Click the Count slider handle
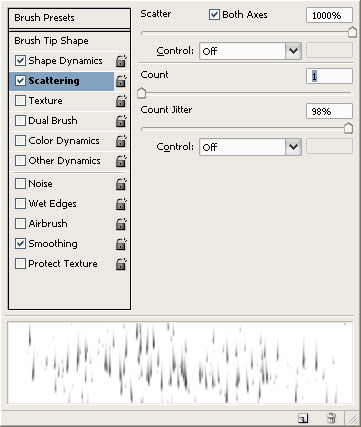This screenshot has width=361, height=427. (142, 93)
